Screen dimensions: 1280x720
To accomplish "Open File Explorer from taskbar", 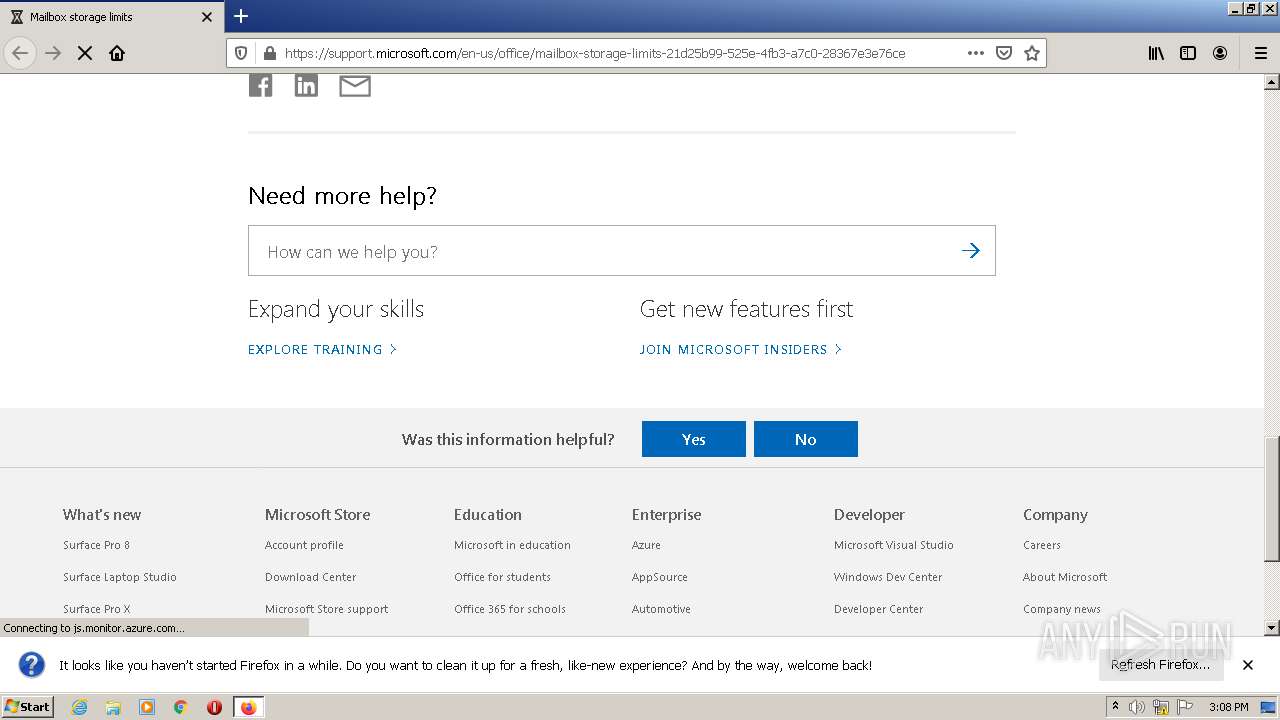I will pyautogui.click(x=113, y=707).
